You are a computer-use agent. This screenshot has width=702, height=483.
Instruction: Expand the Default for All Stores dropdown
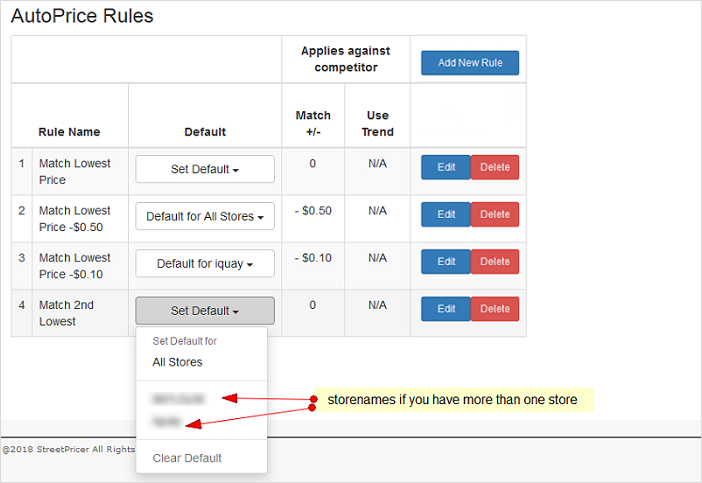click(x=205, y=216)
